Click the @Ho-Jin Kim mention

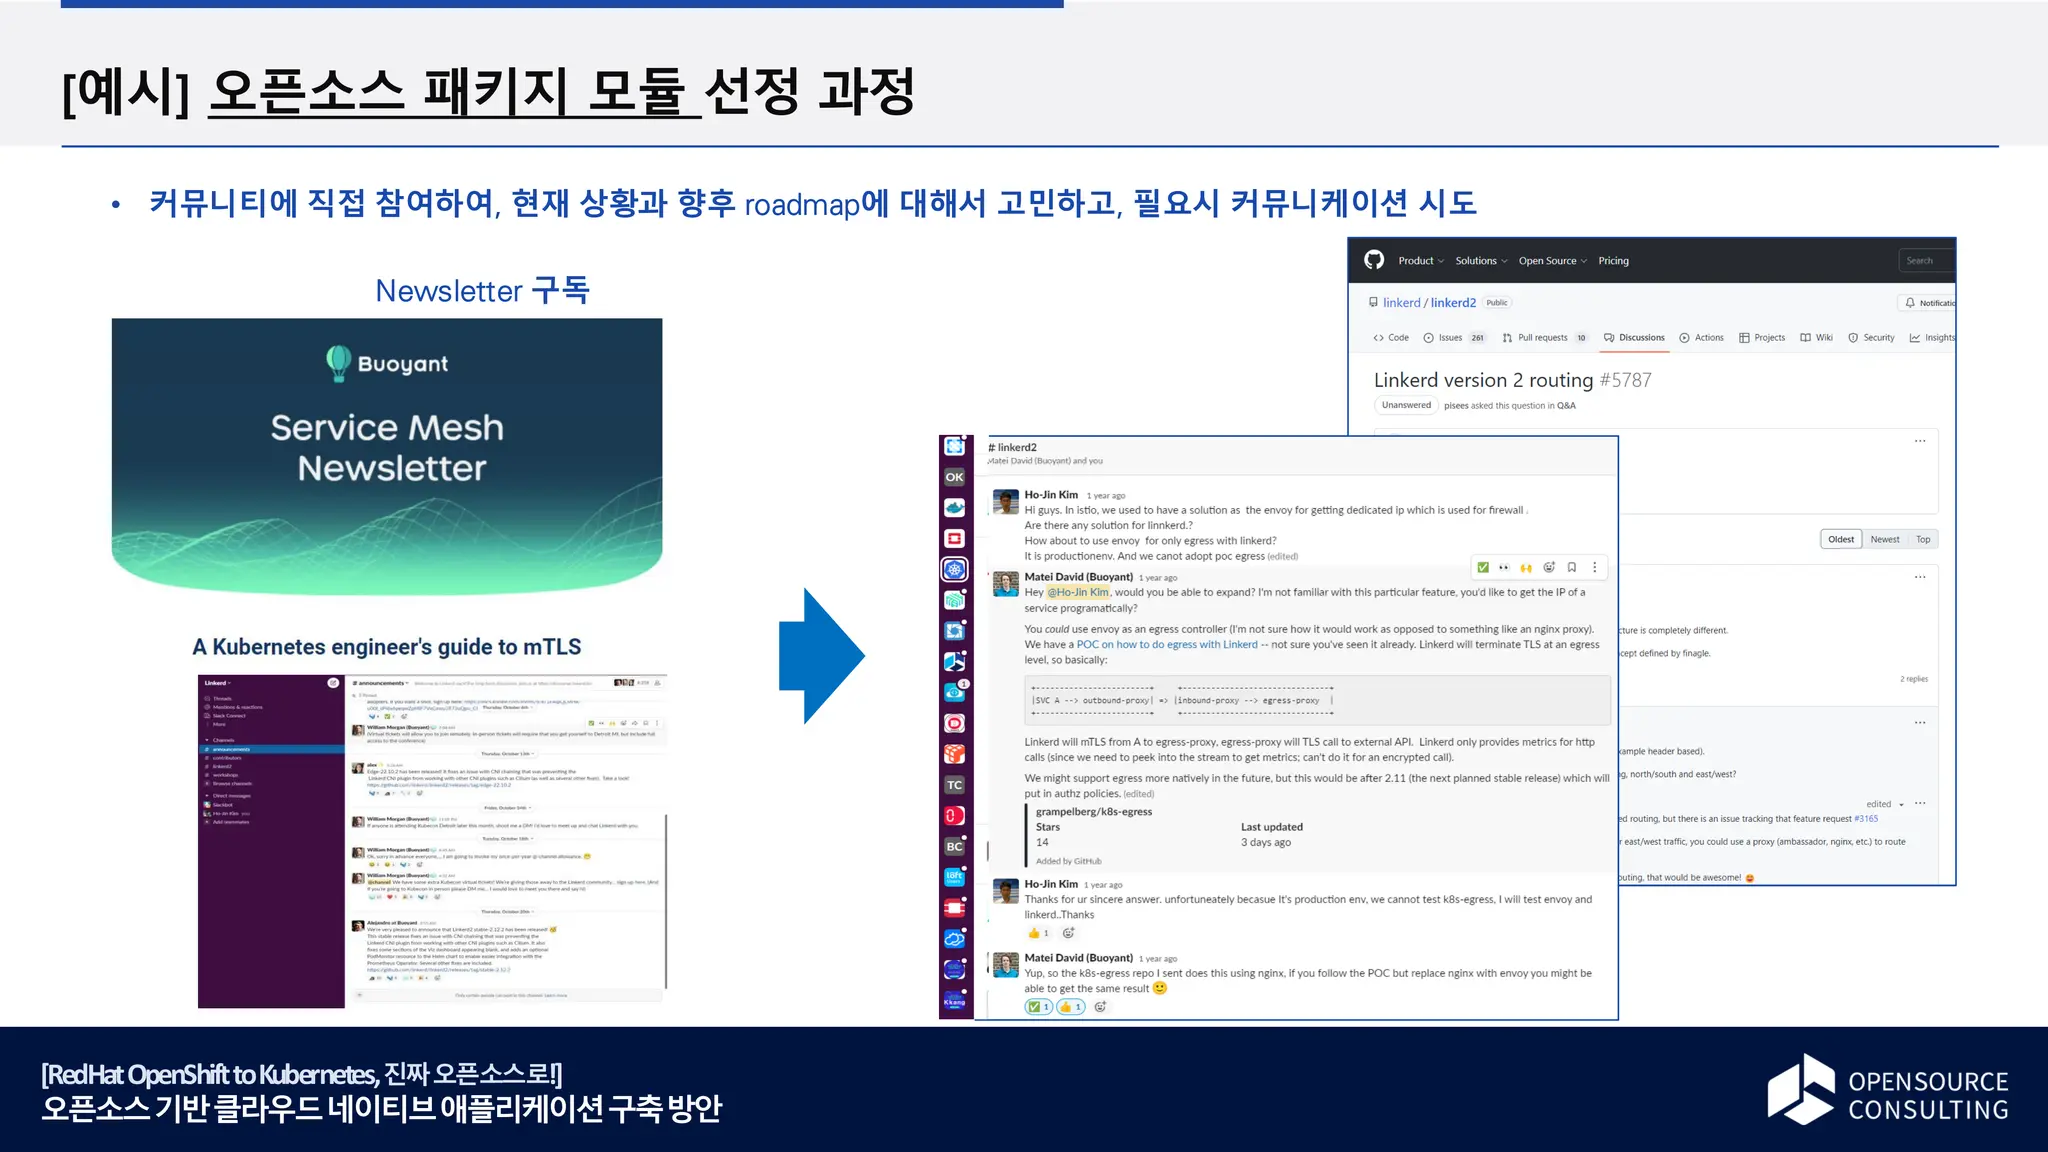point(1078,593)
